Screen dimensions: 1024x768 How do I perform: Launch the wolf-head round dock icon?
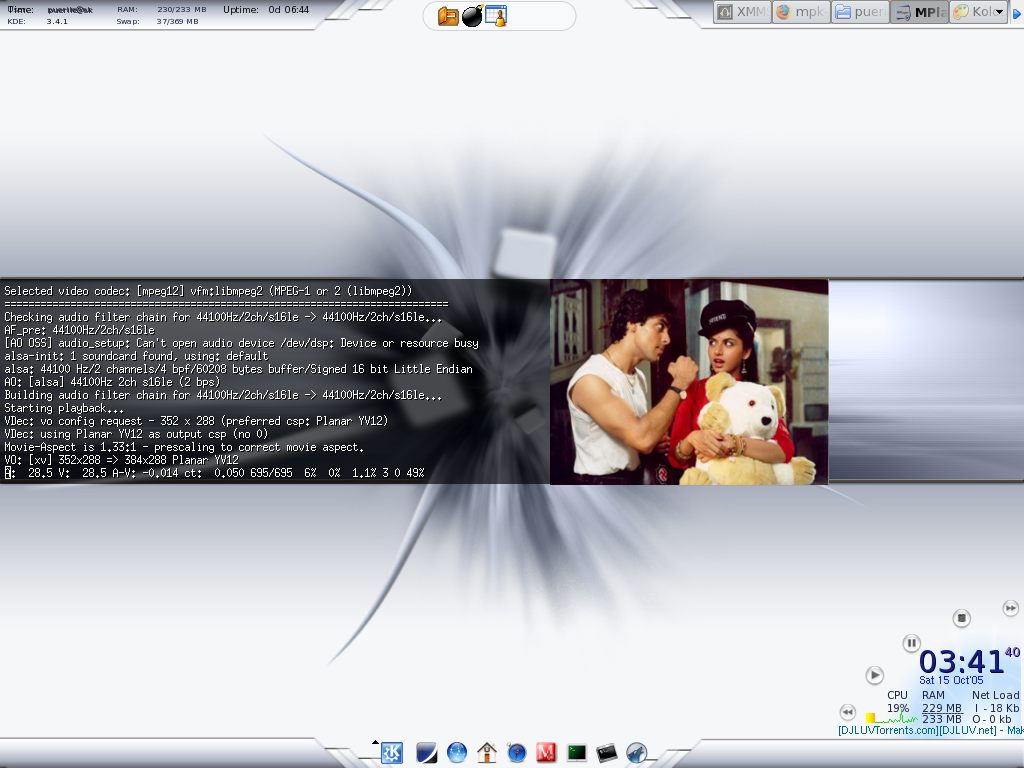pos(637,753)
